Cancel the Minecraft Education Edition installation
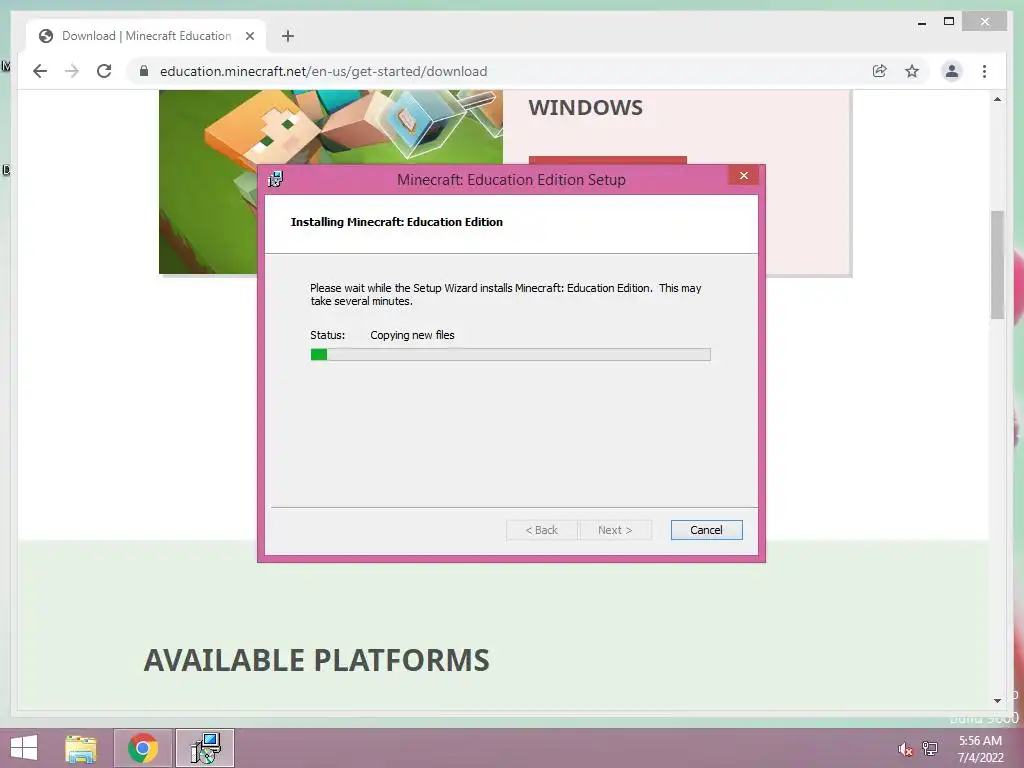 coord(706,530)
